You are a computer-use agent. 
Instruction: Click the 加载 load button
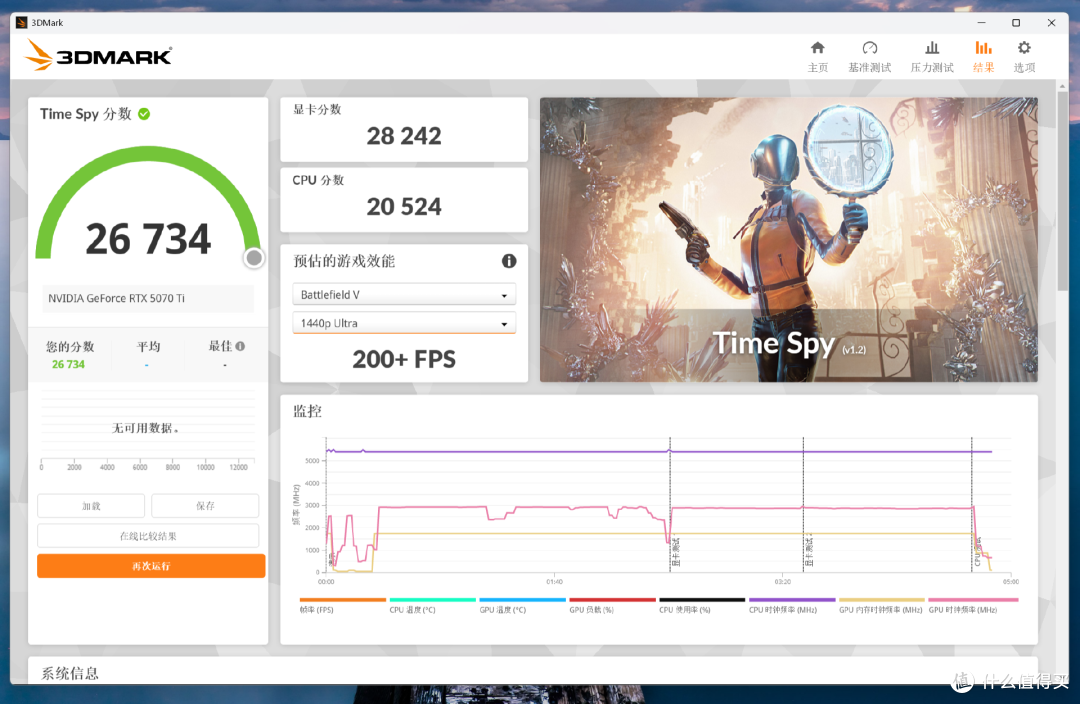pos(91,506)
